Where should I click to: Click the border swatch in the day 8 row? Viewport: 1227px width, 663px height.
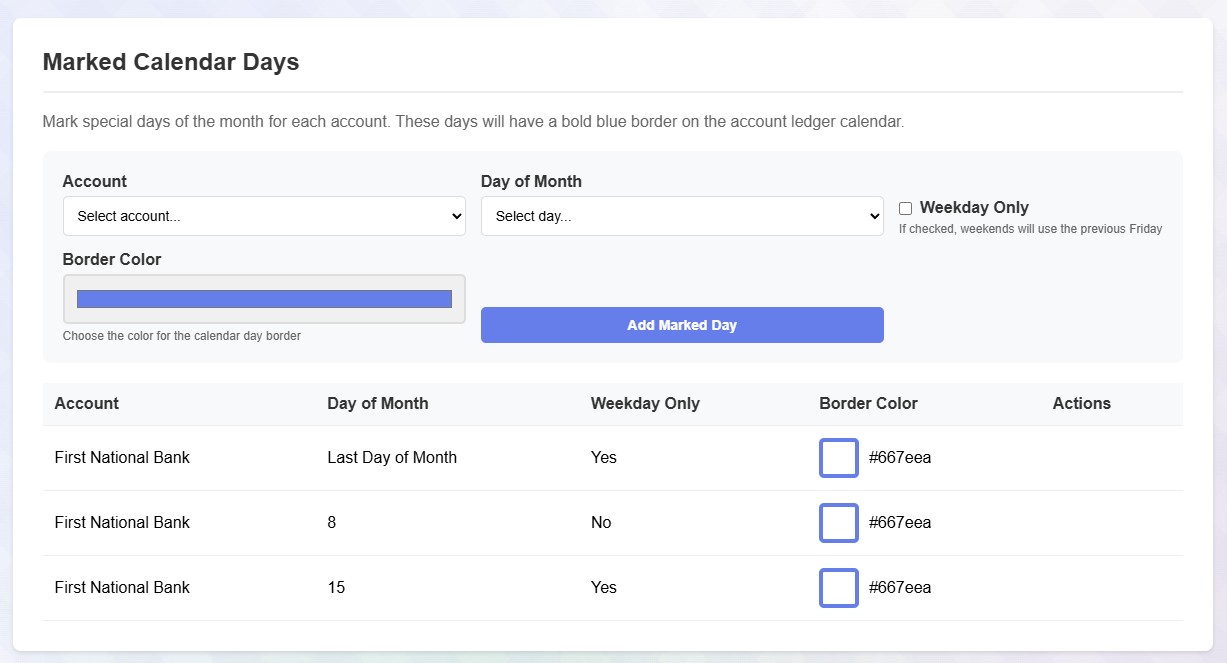838,523
